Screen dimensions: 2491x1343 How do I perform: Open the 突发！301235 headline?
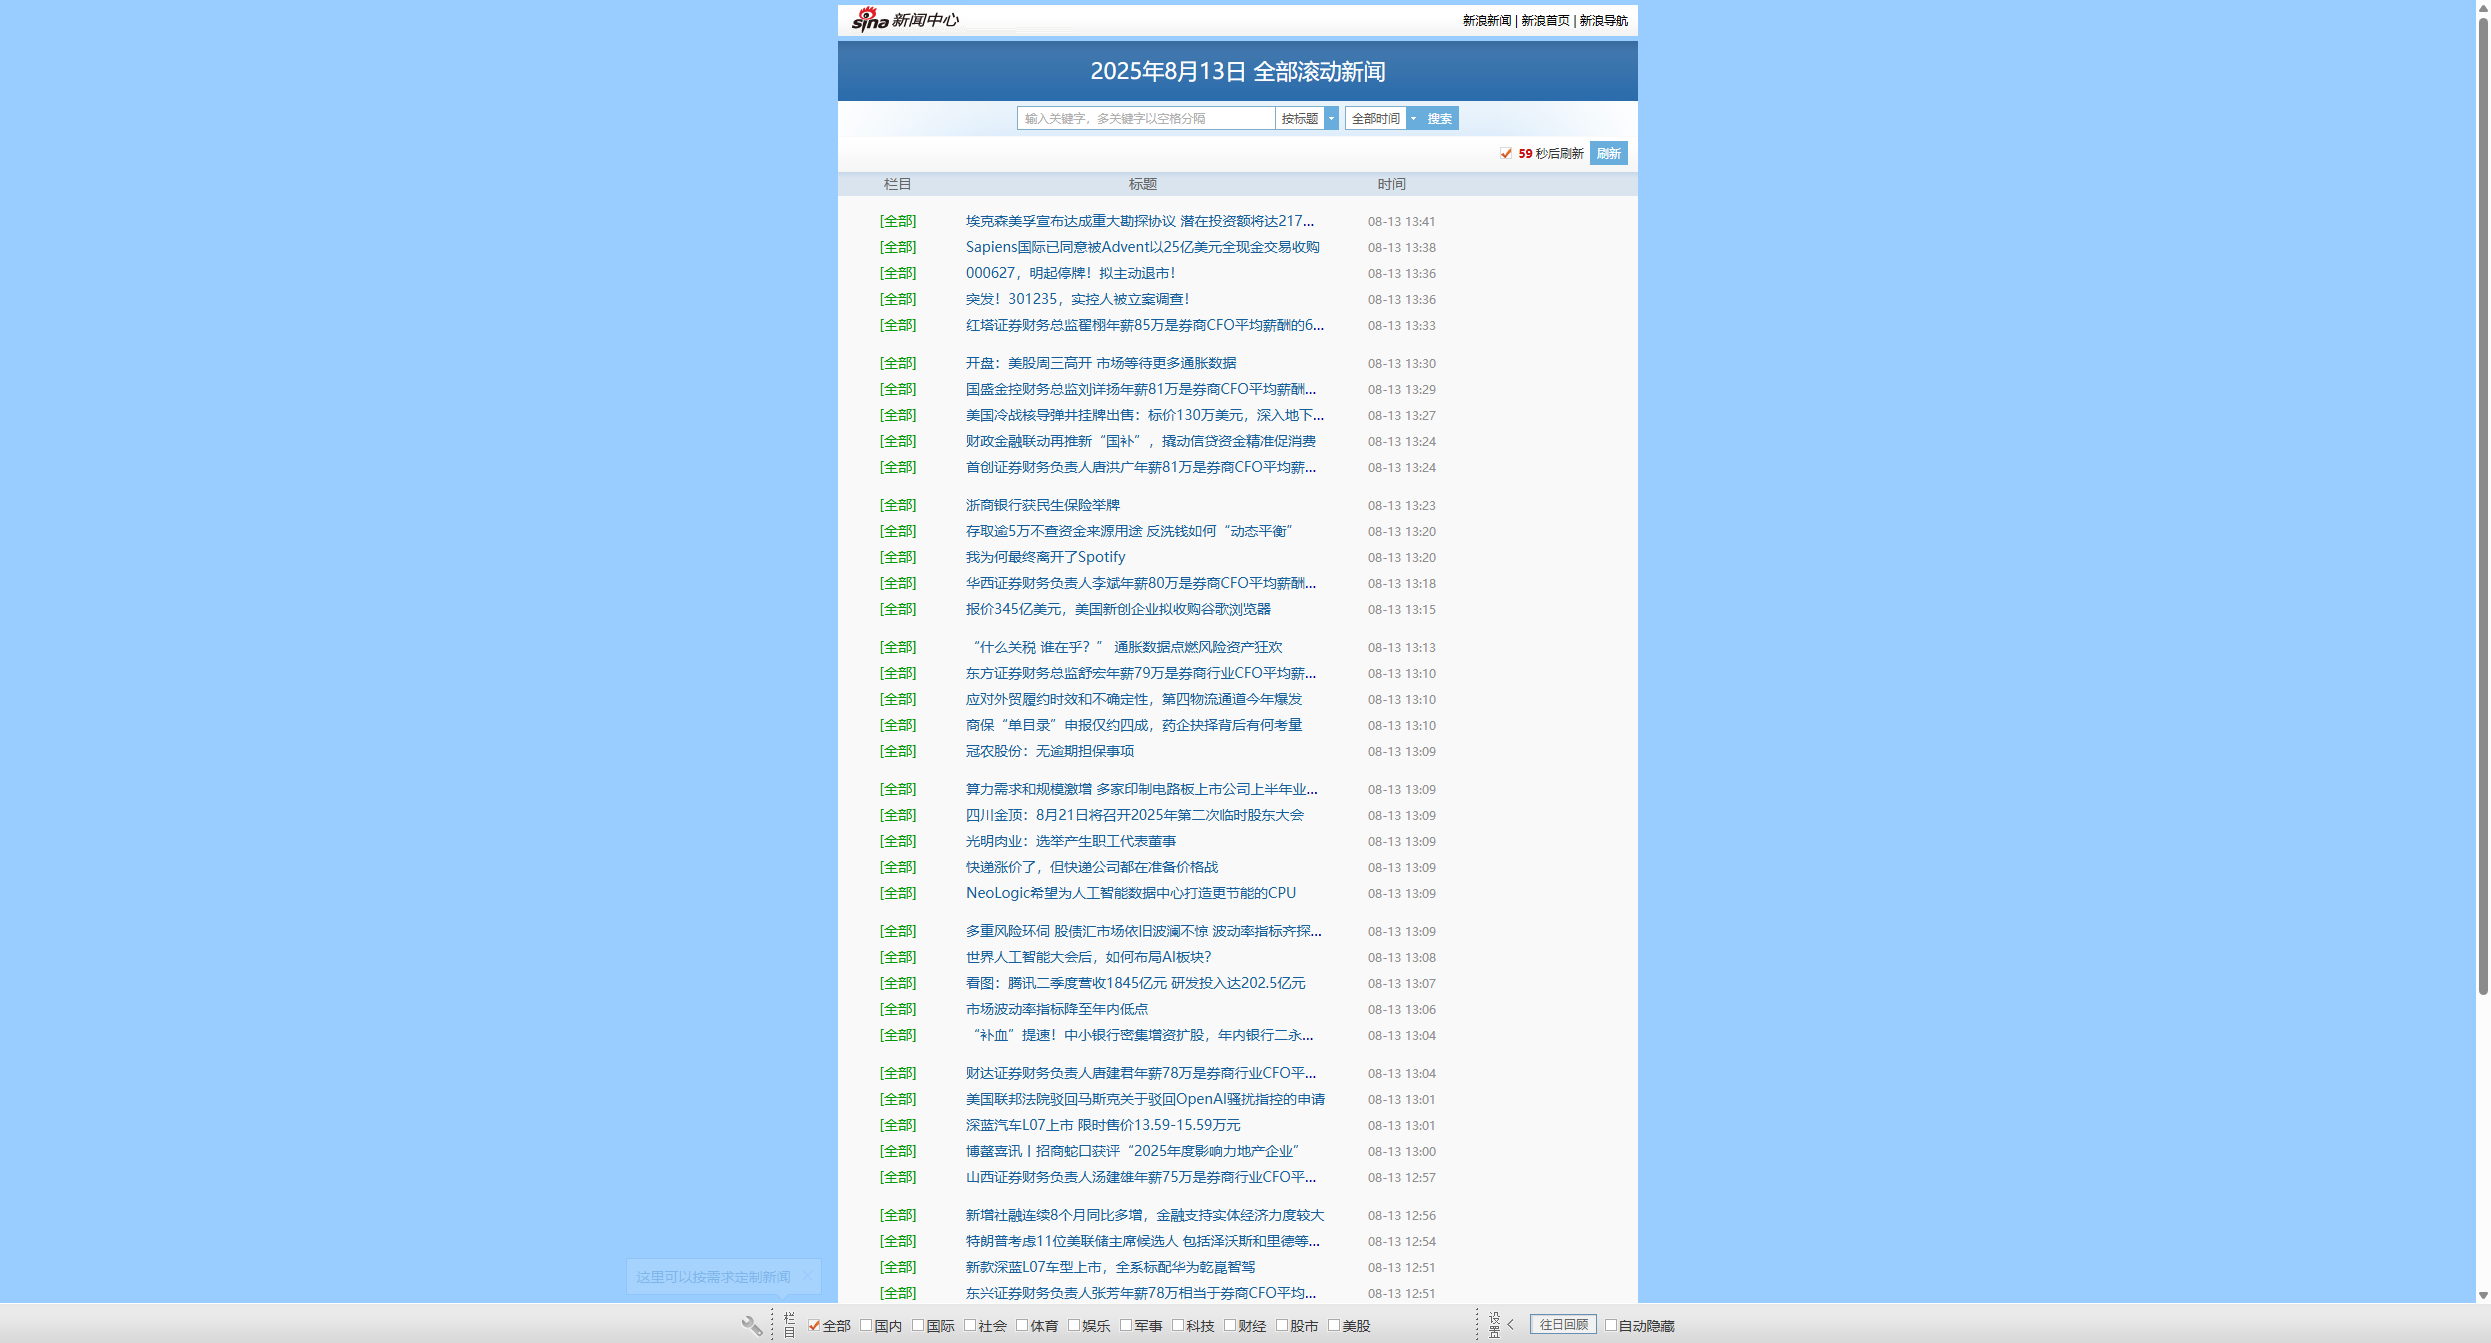coord(1078,299)
